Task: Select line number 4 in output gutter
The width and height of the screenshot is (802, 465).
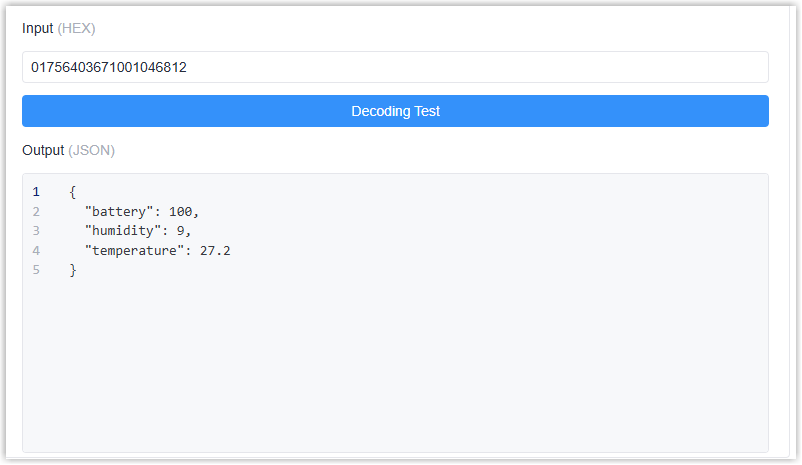Action: click(36, 250)
